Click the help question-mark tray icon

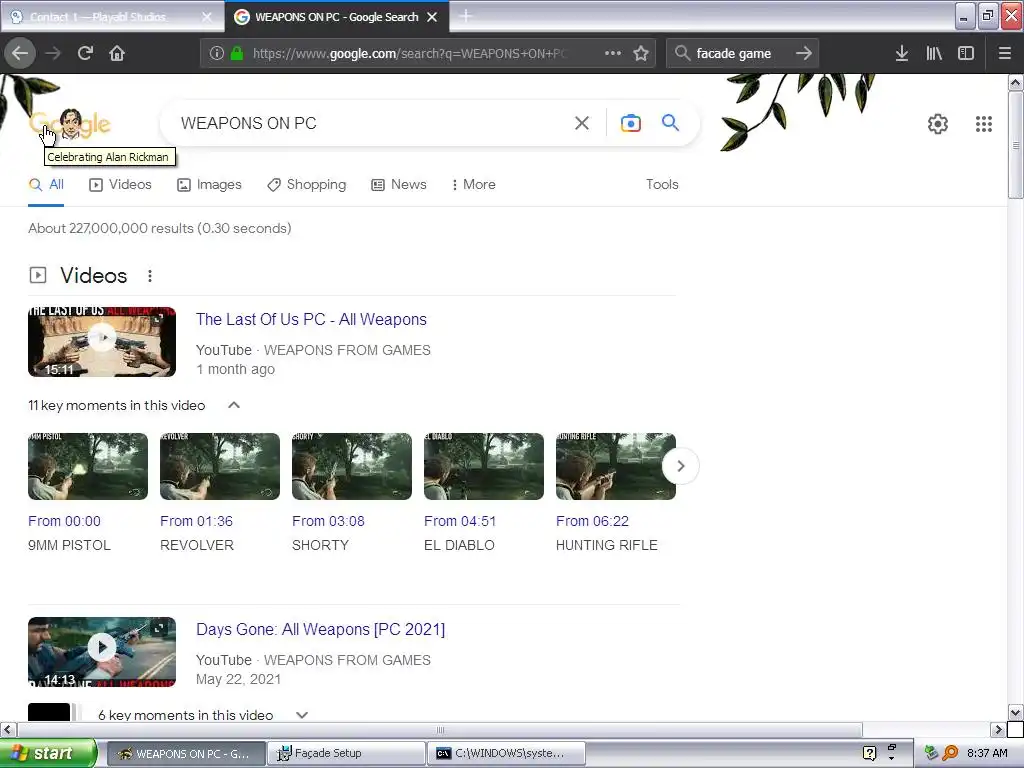point(869,753)
